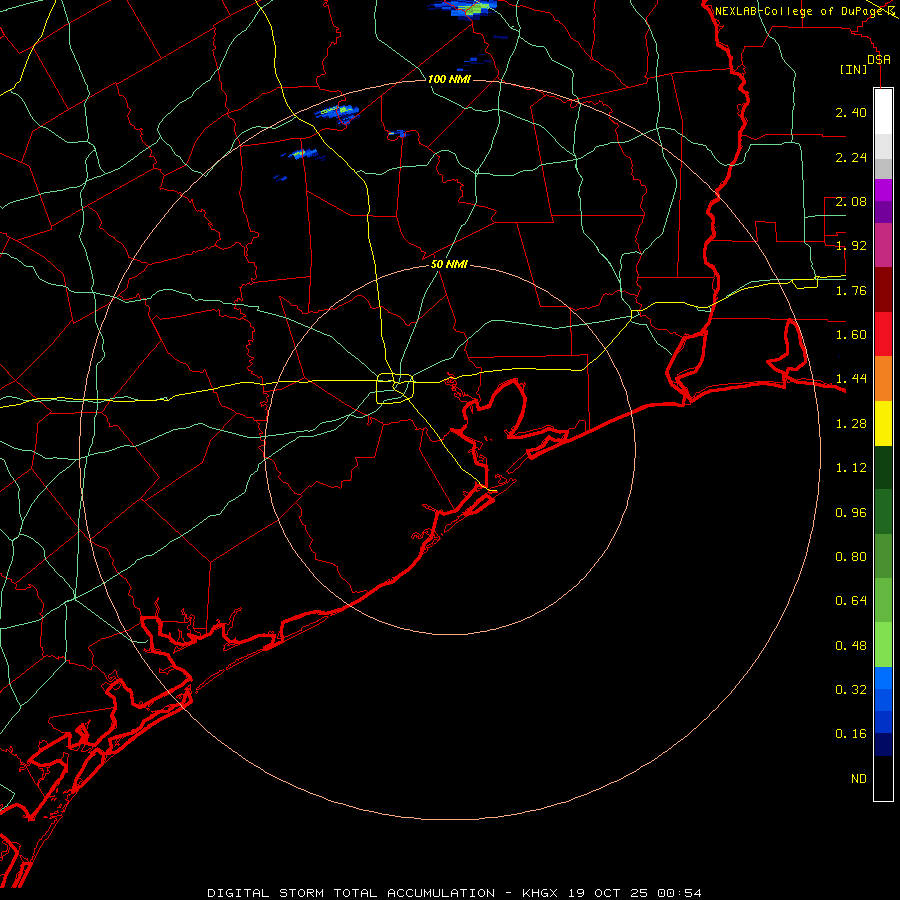900x900 pixels.
Task: Pick the bright red swatch beside 1.60
Action: (x=883, y=334)
